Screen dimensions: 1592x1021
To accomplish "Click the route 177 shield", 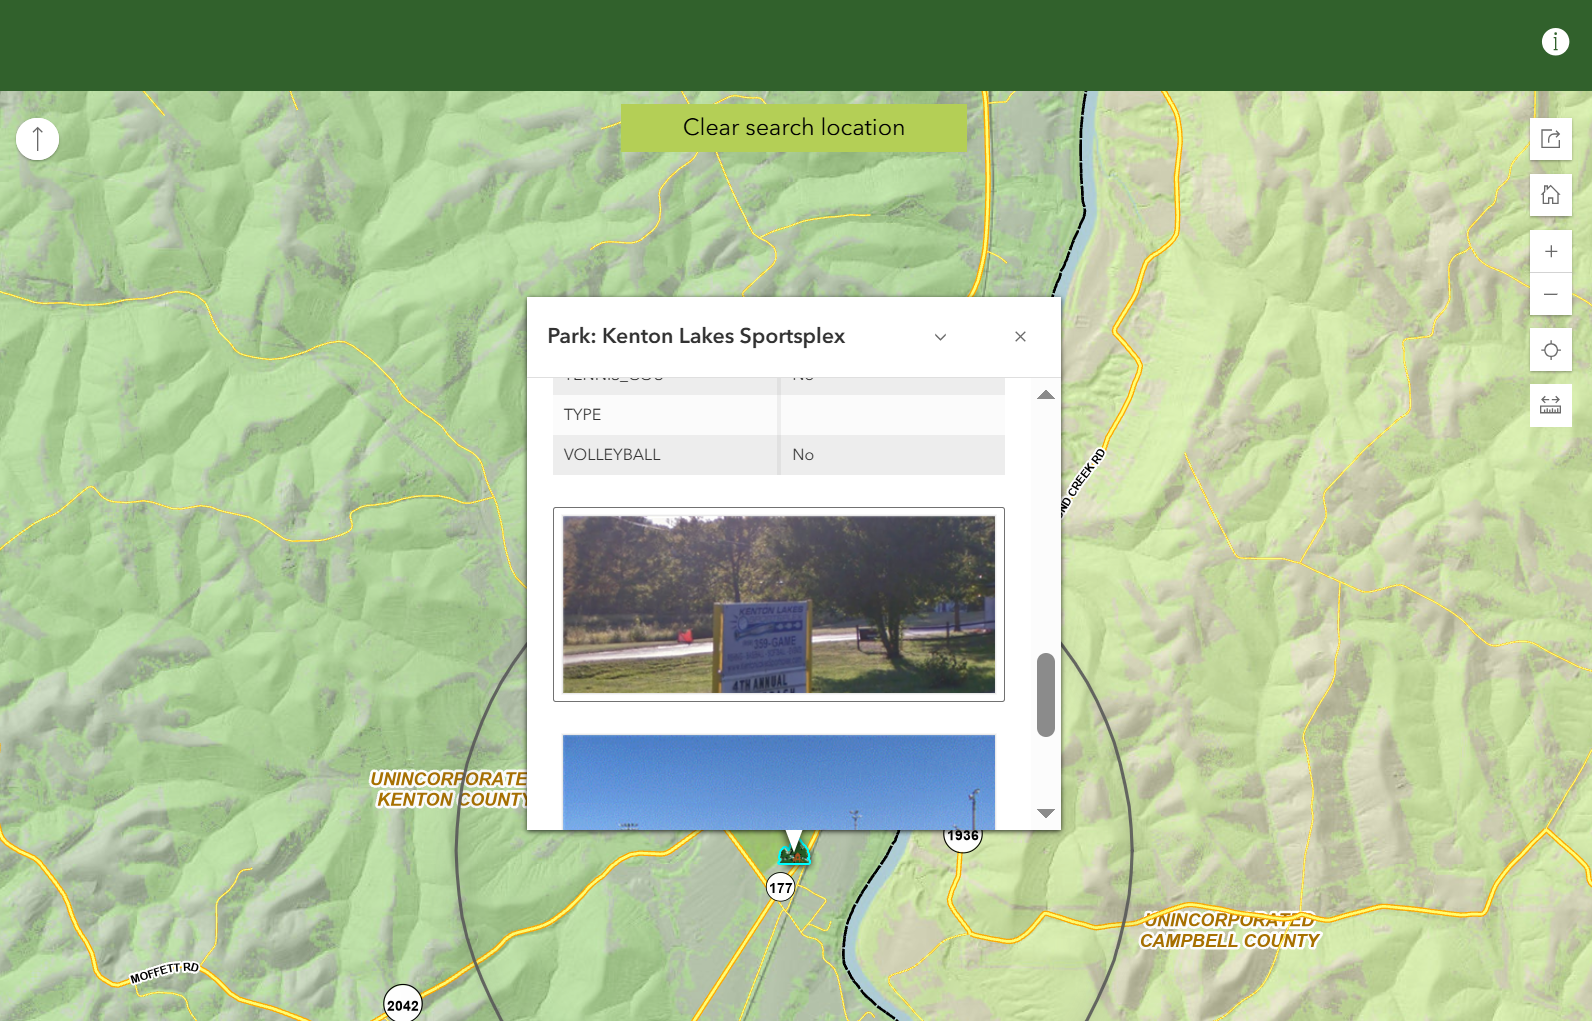I will click(781, 887).
